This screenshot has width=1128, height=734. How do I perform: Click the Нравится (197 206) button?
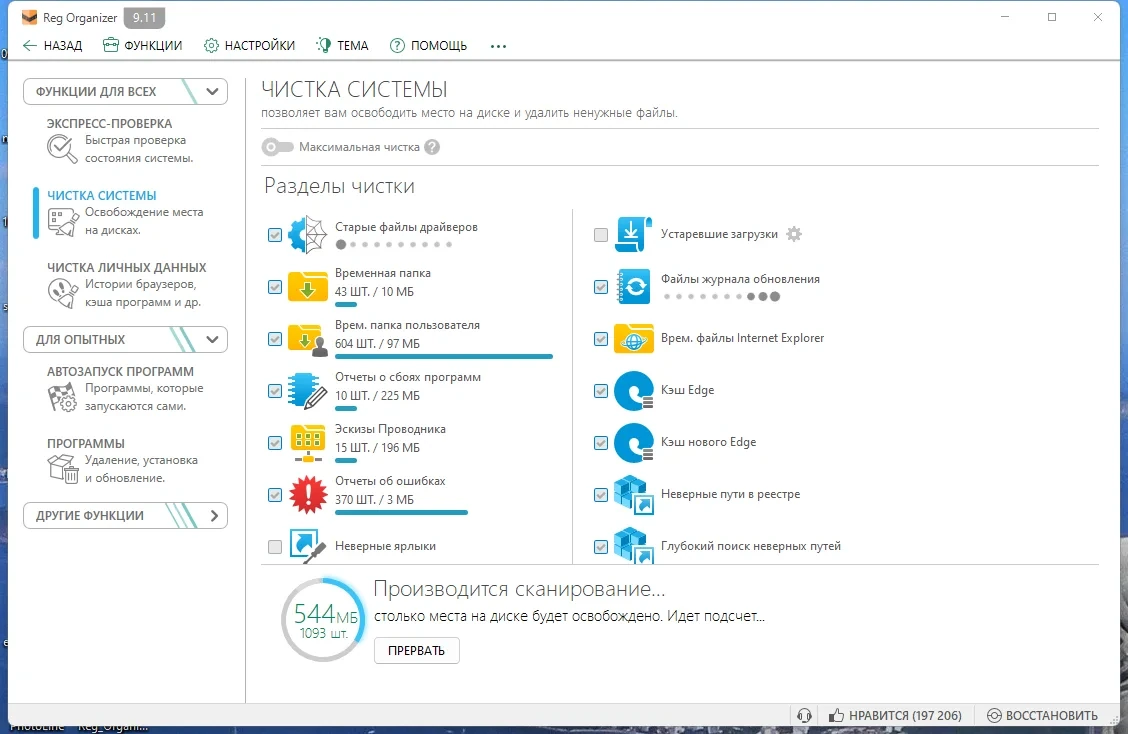tap(895, 715)
